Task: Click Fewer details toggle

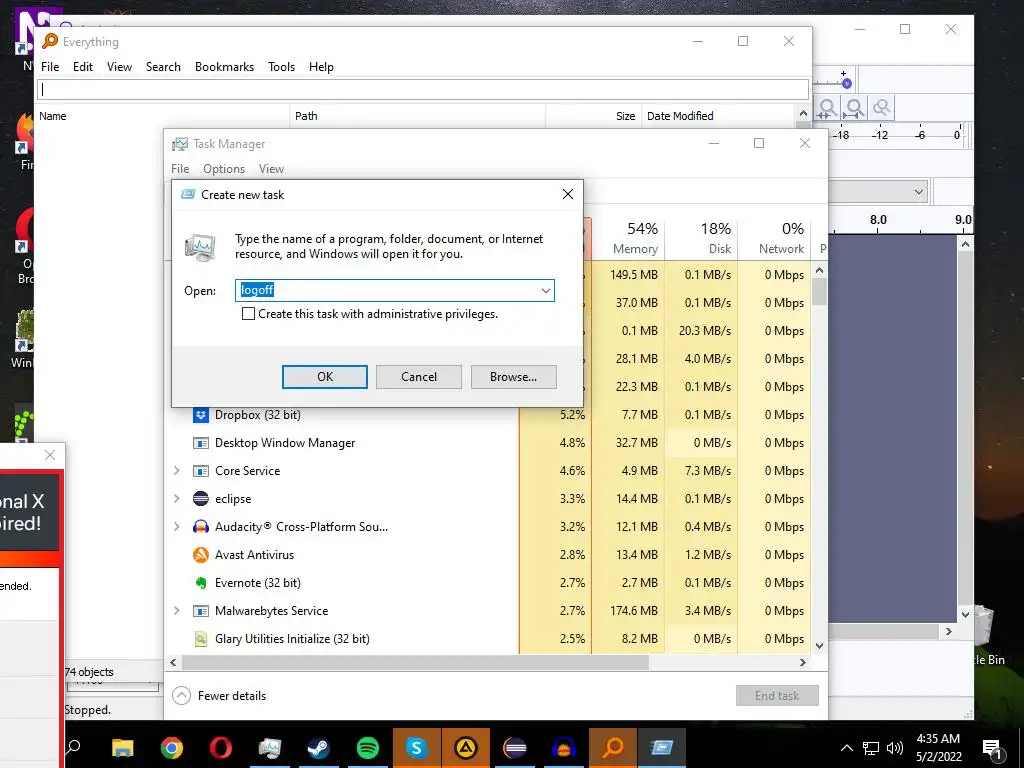Action: coord(219,696)
